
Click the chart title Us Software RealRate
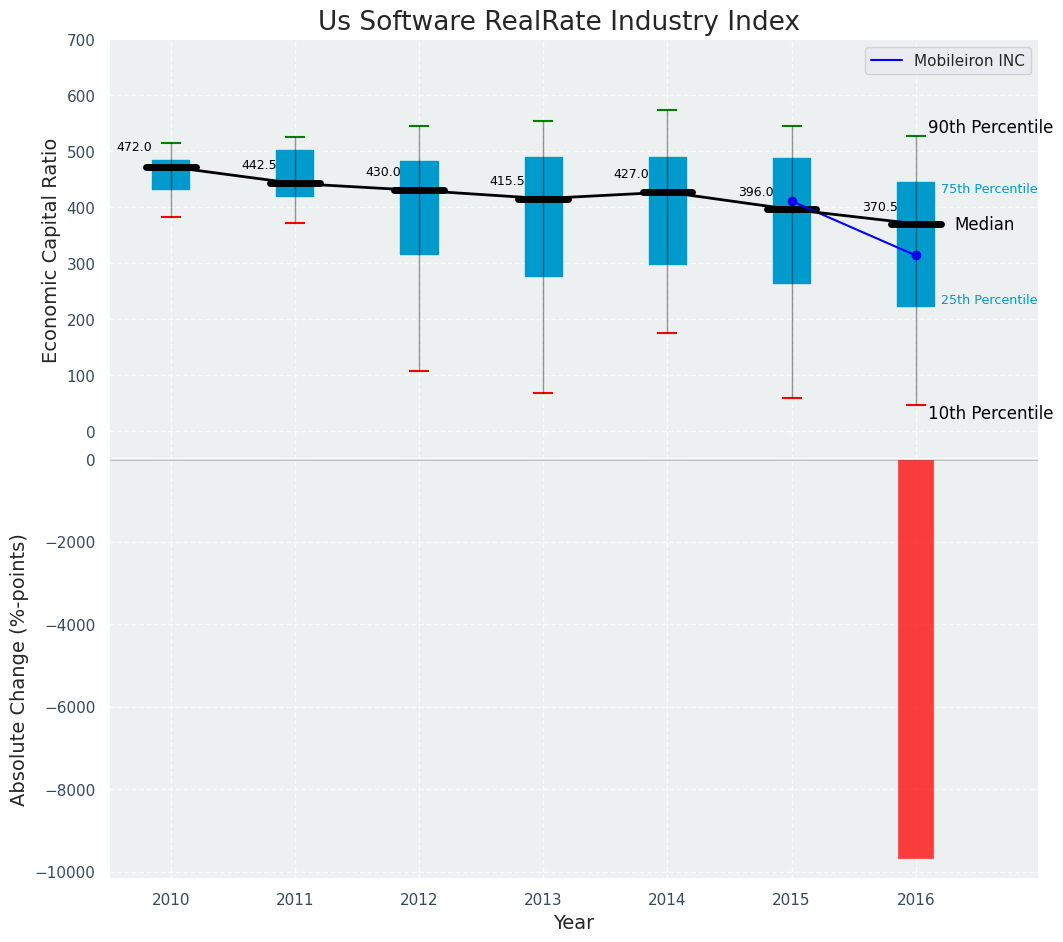tap(559, 21)
